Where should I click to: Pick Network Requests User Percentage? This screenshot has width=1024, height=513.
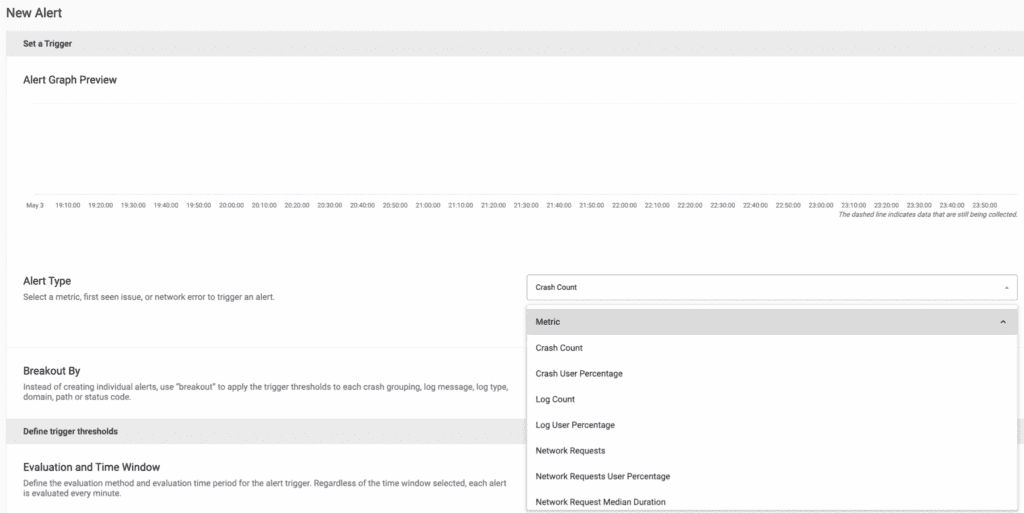tap(771, 476)
